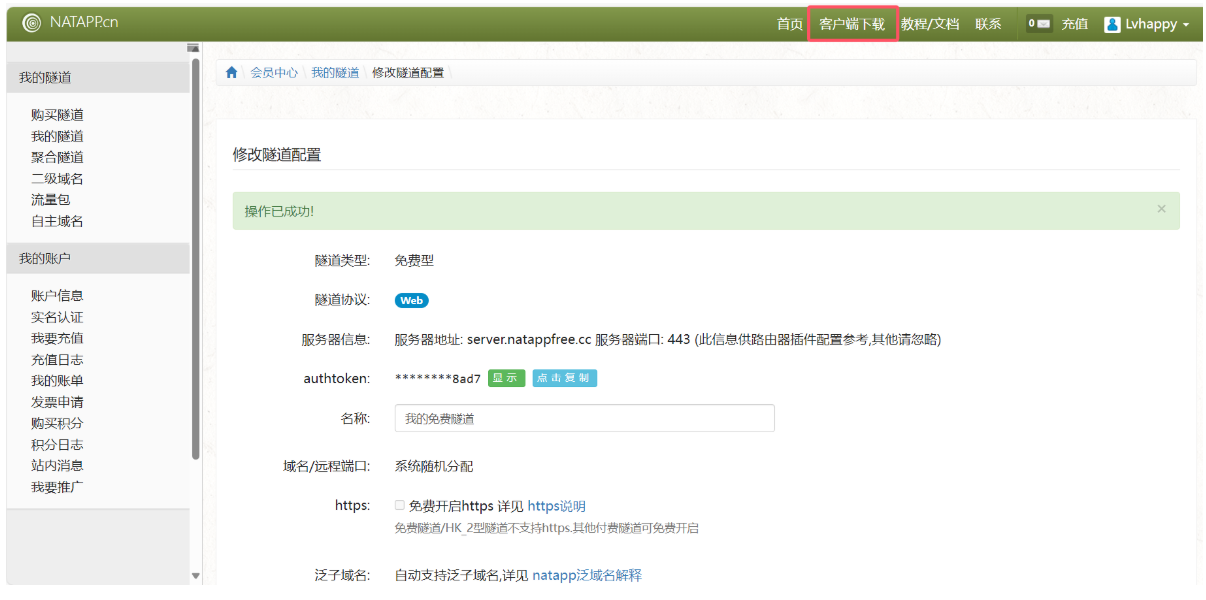Click the 我的隧道 sidebar section header

98,77
